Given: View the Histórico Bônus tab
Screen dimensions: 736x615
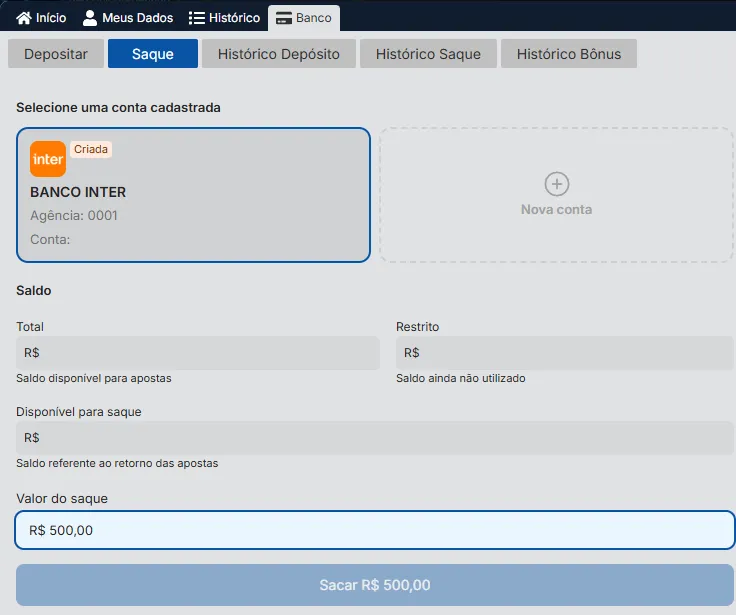Looking at the screenshot, I should tap(568, 54).
